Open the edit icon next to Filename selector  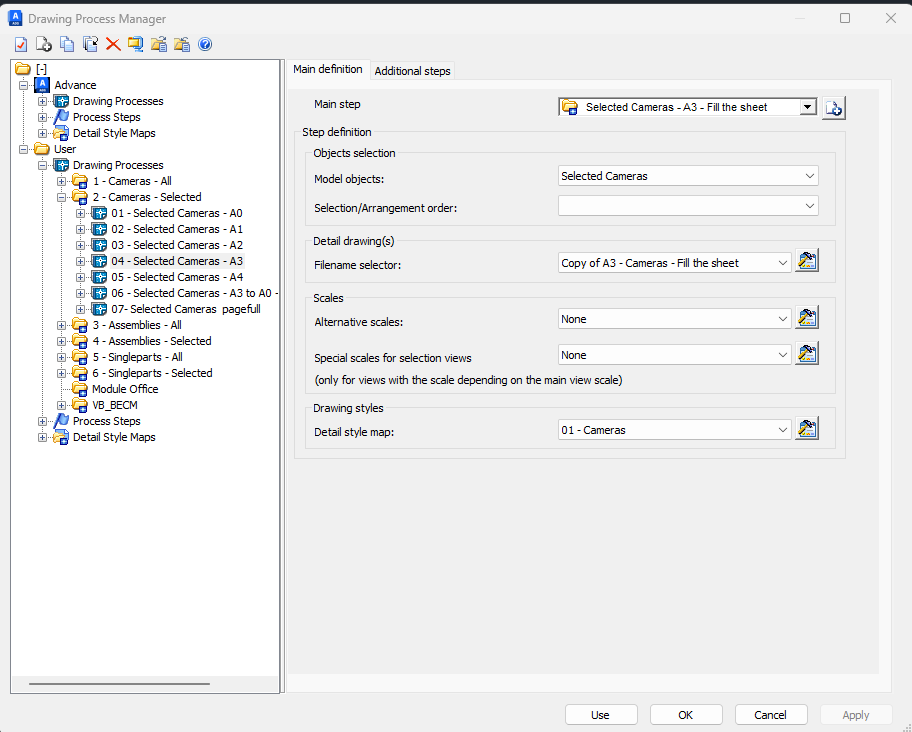pyautogui.click(x=806, y=260)
